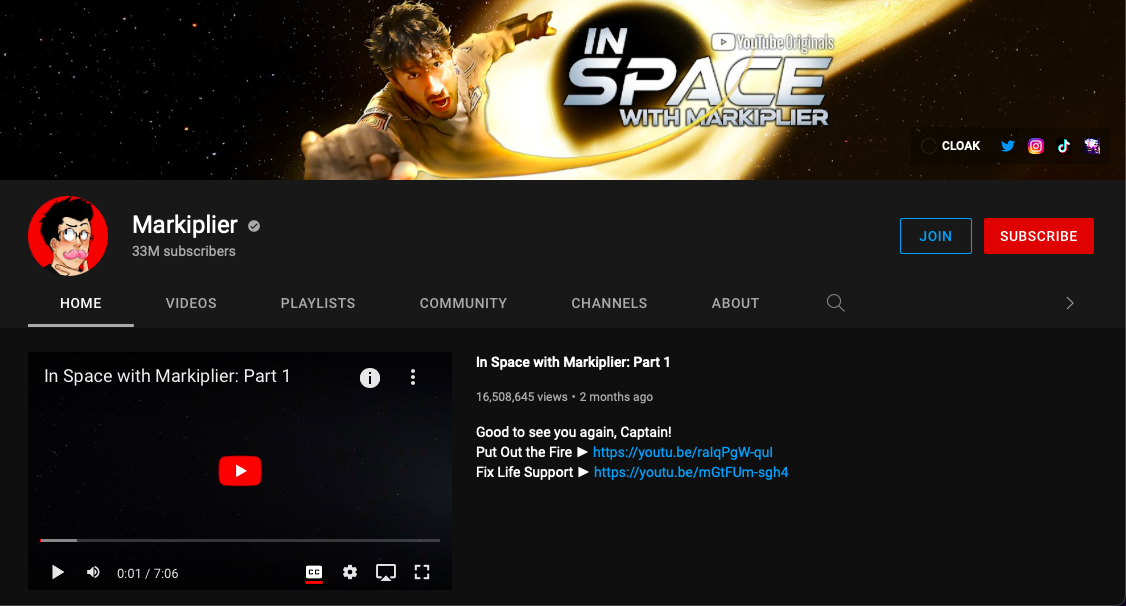Seek along the video progress bar

pyautogui.click(x=240, y=540)
